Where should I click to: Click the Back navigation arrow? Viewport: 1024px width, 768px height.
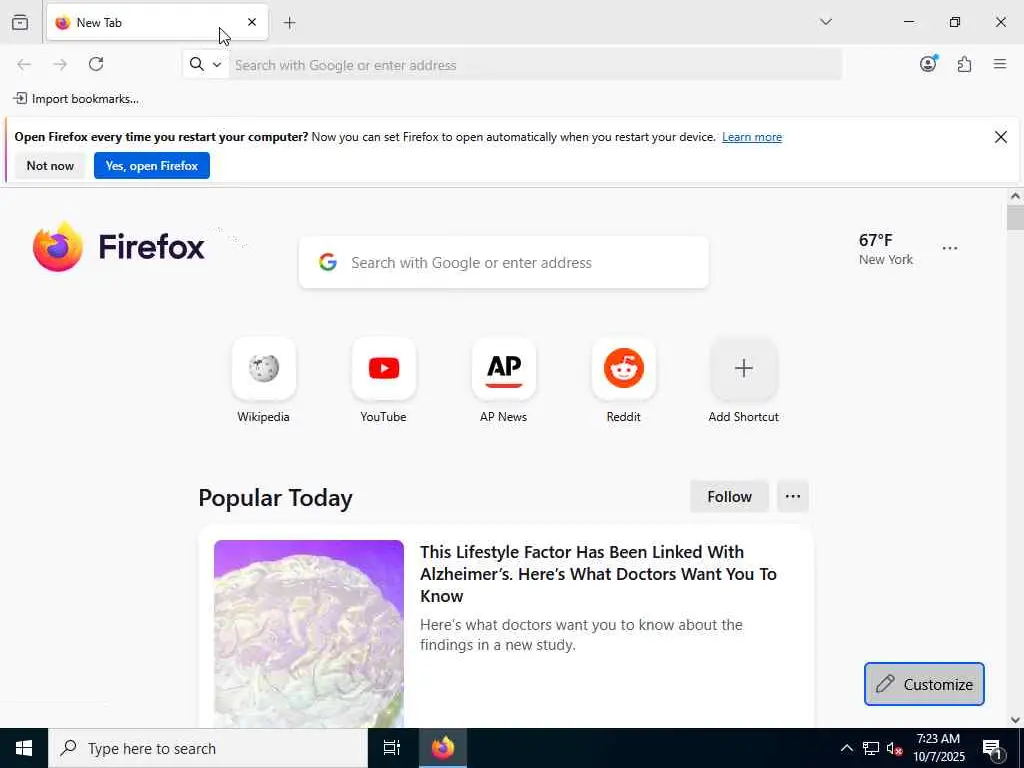[x=24, y=64]
